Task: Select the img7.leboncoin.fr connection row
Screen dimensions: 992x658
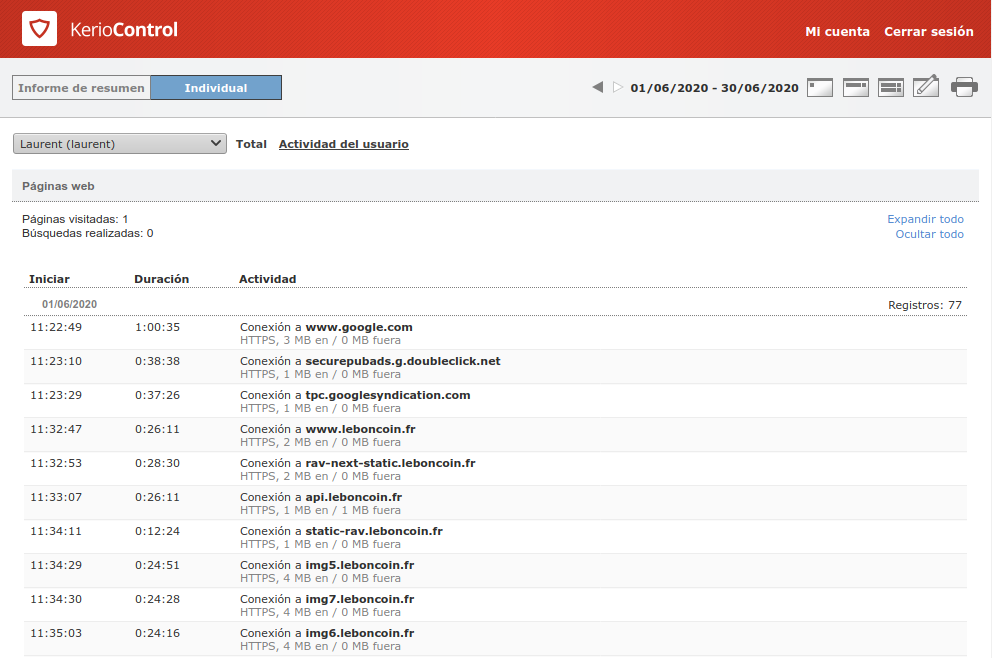Action: 495,605
